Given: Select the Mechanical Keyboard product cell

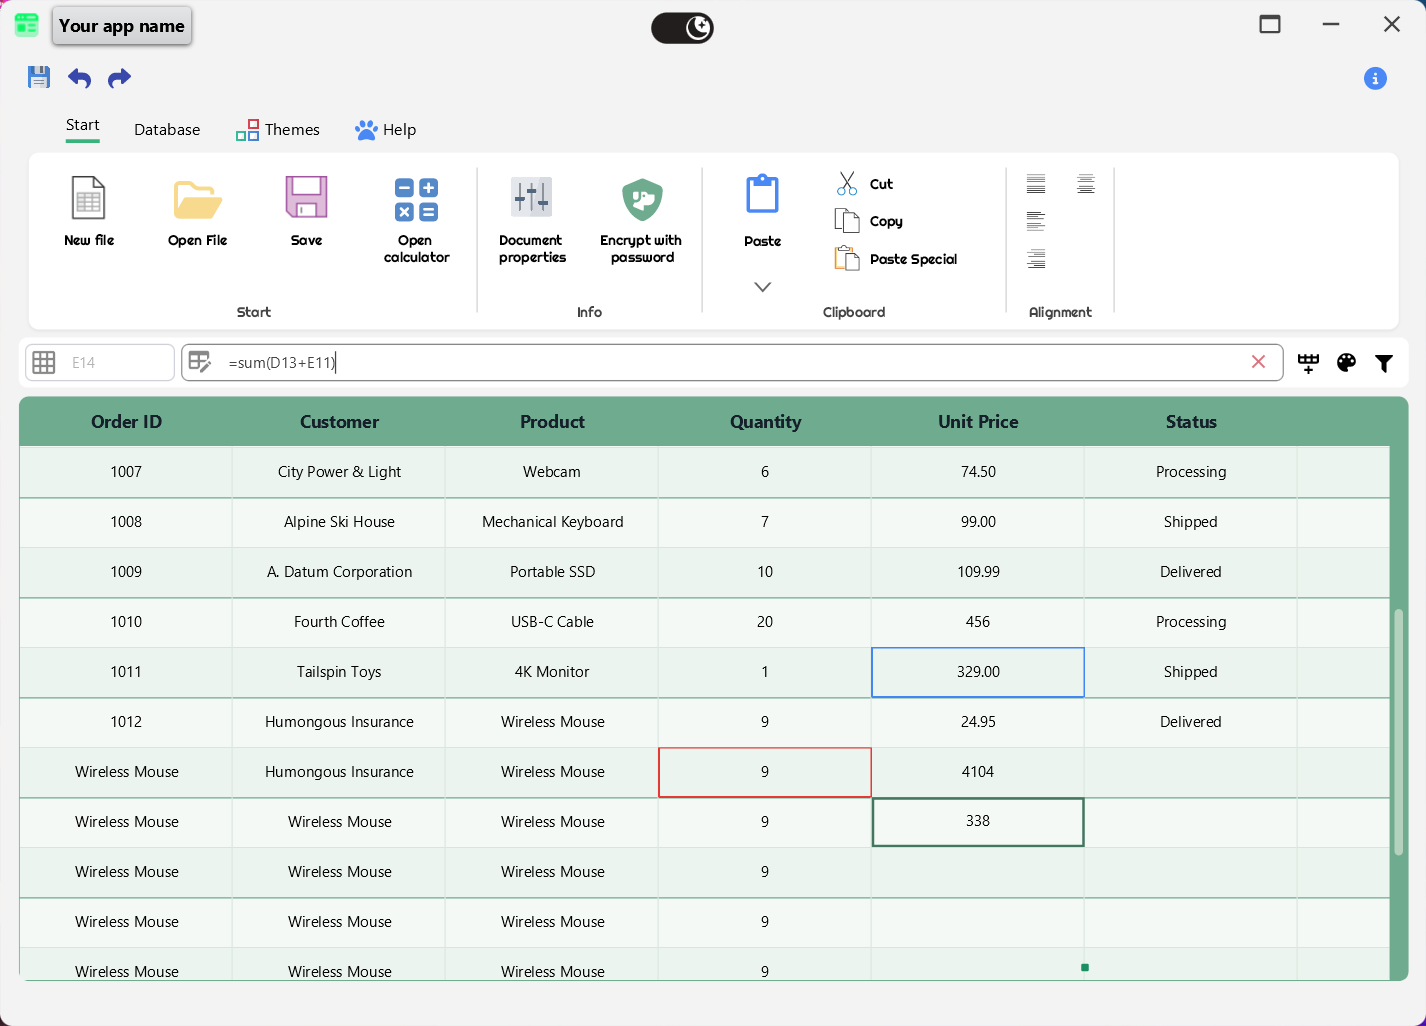Looking at the screenshot, I should [552, 522].
